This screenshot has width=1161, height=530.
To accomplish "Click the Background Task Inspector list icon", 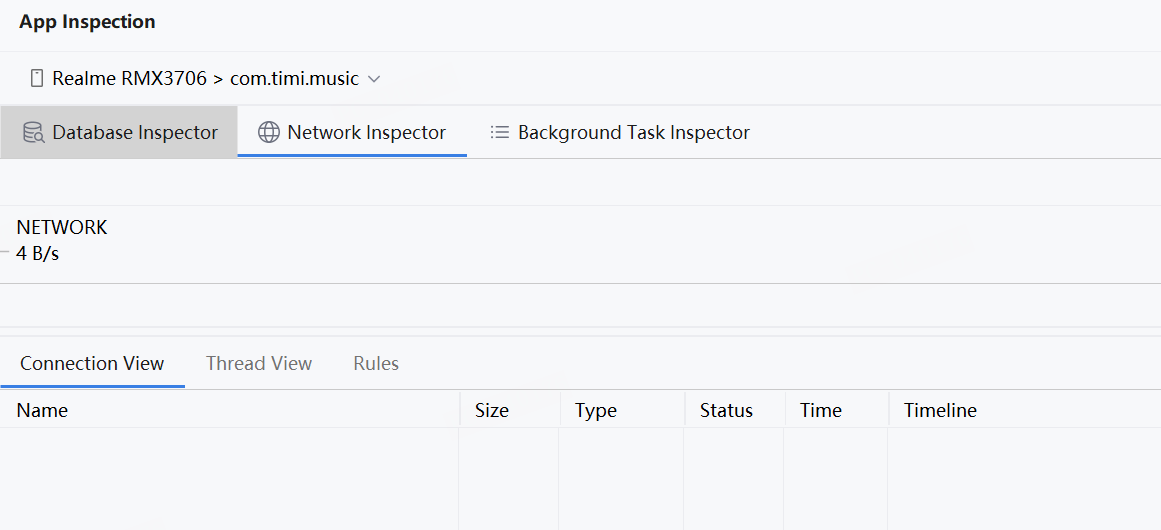I will pyautogui.click(x=500, y=132).
